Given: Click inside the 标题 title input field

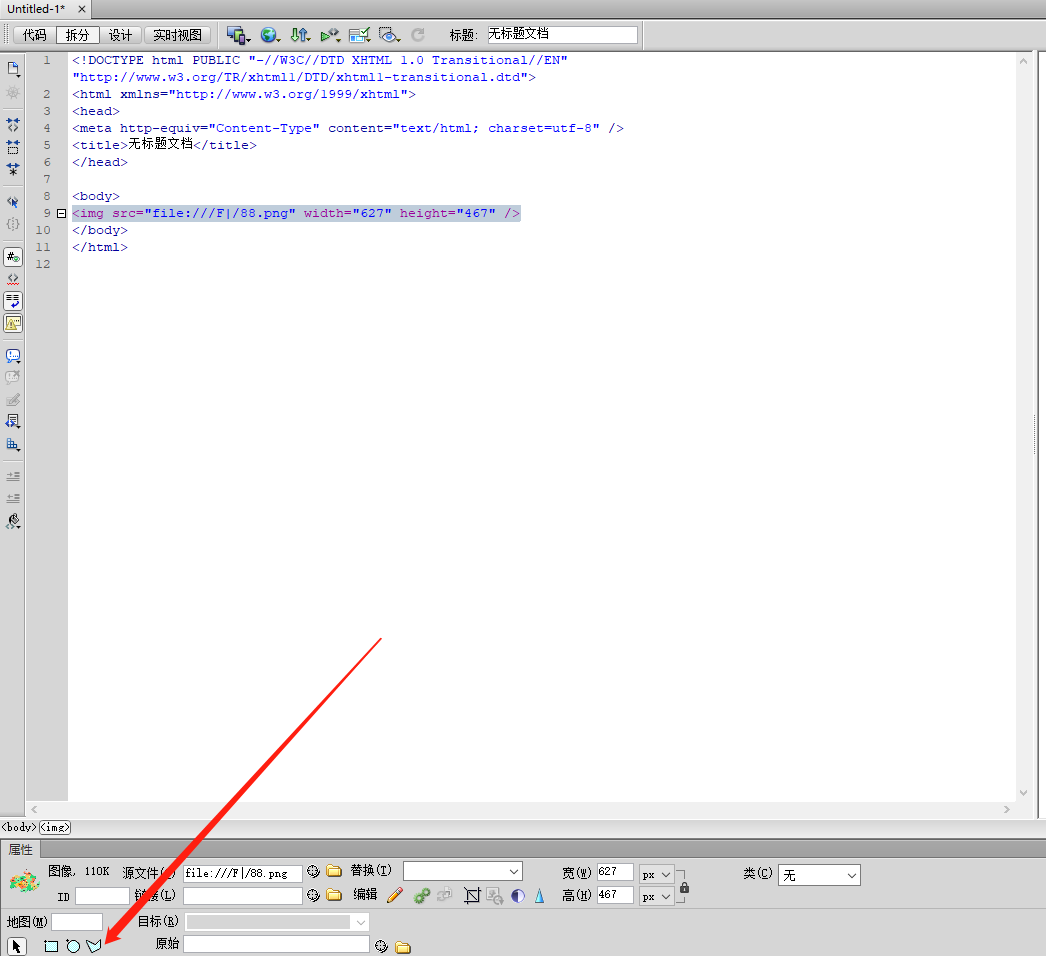Looking at the screenshot, I should tap(562, 34).
